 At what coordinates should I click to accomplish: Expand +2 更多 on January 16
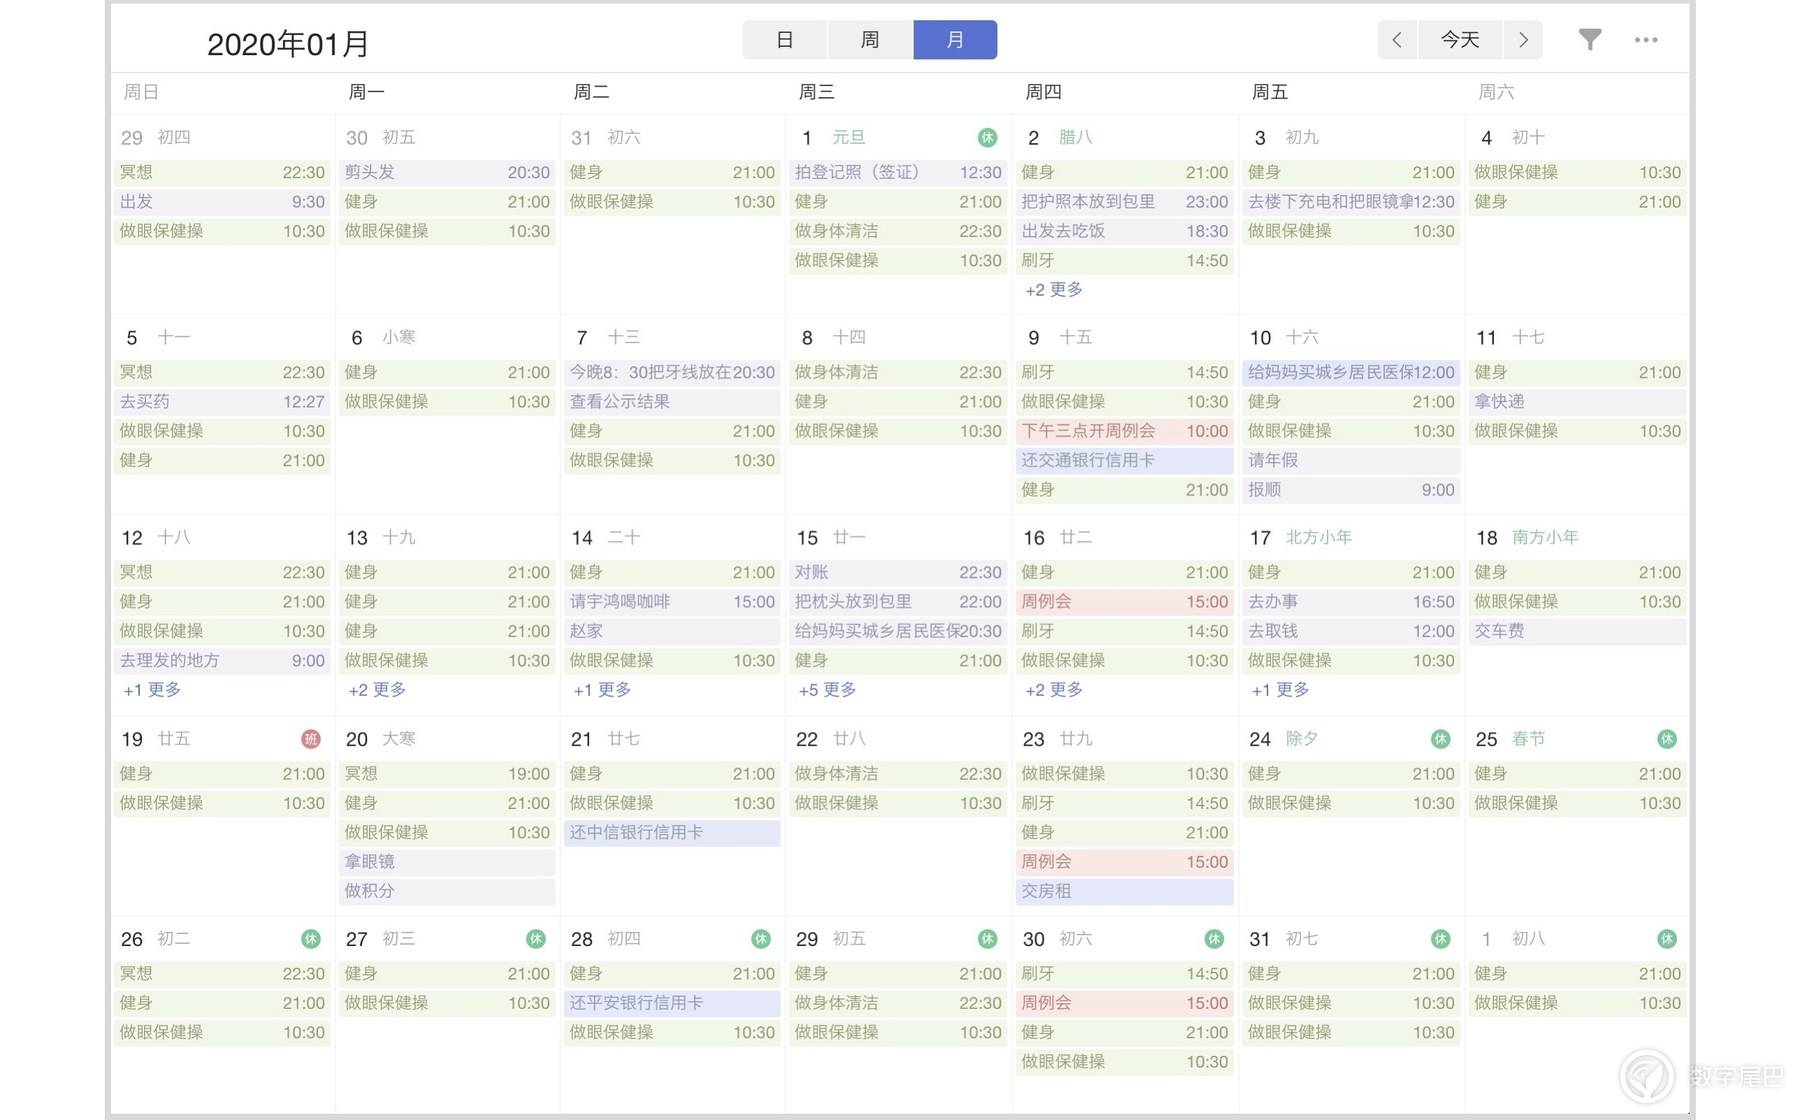pyautogui.click(x=1052, y=690)
